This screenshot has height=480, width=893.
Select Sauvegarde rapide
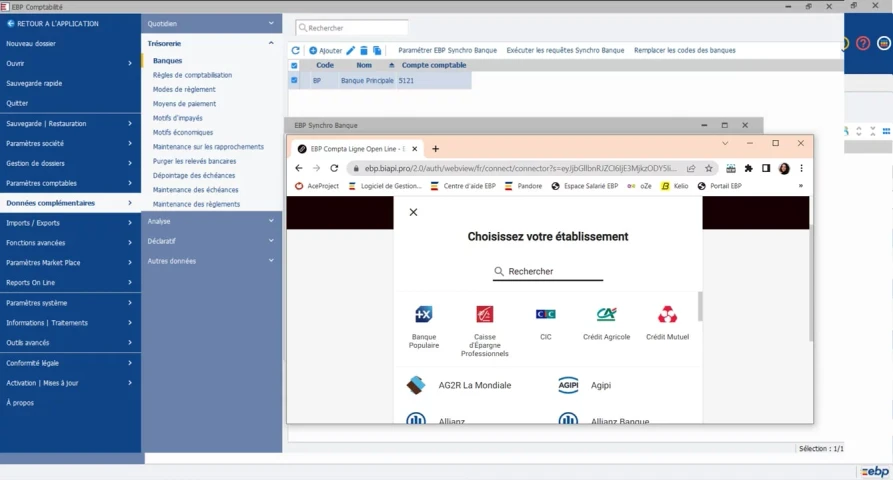pos(34,83)
